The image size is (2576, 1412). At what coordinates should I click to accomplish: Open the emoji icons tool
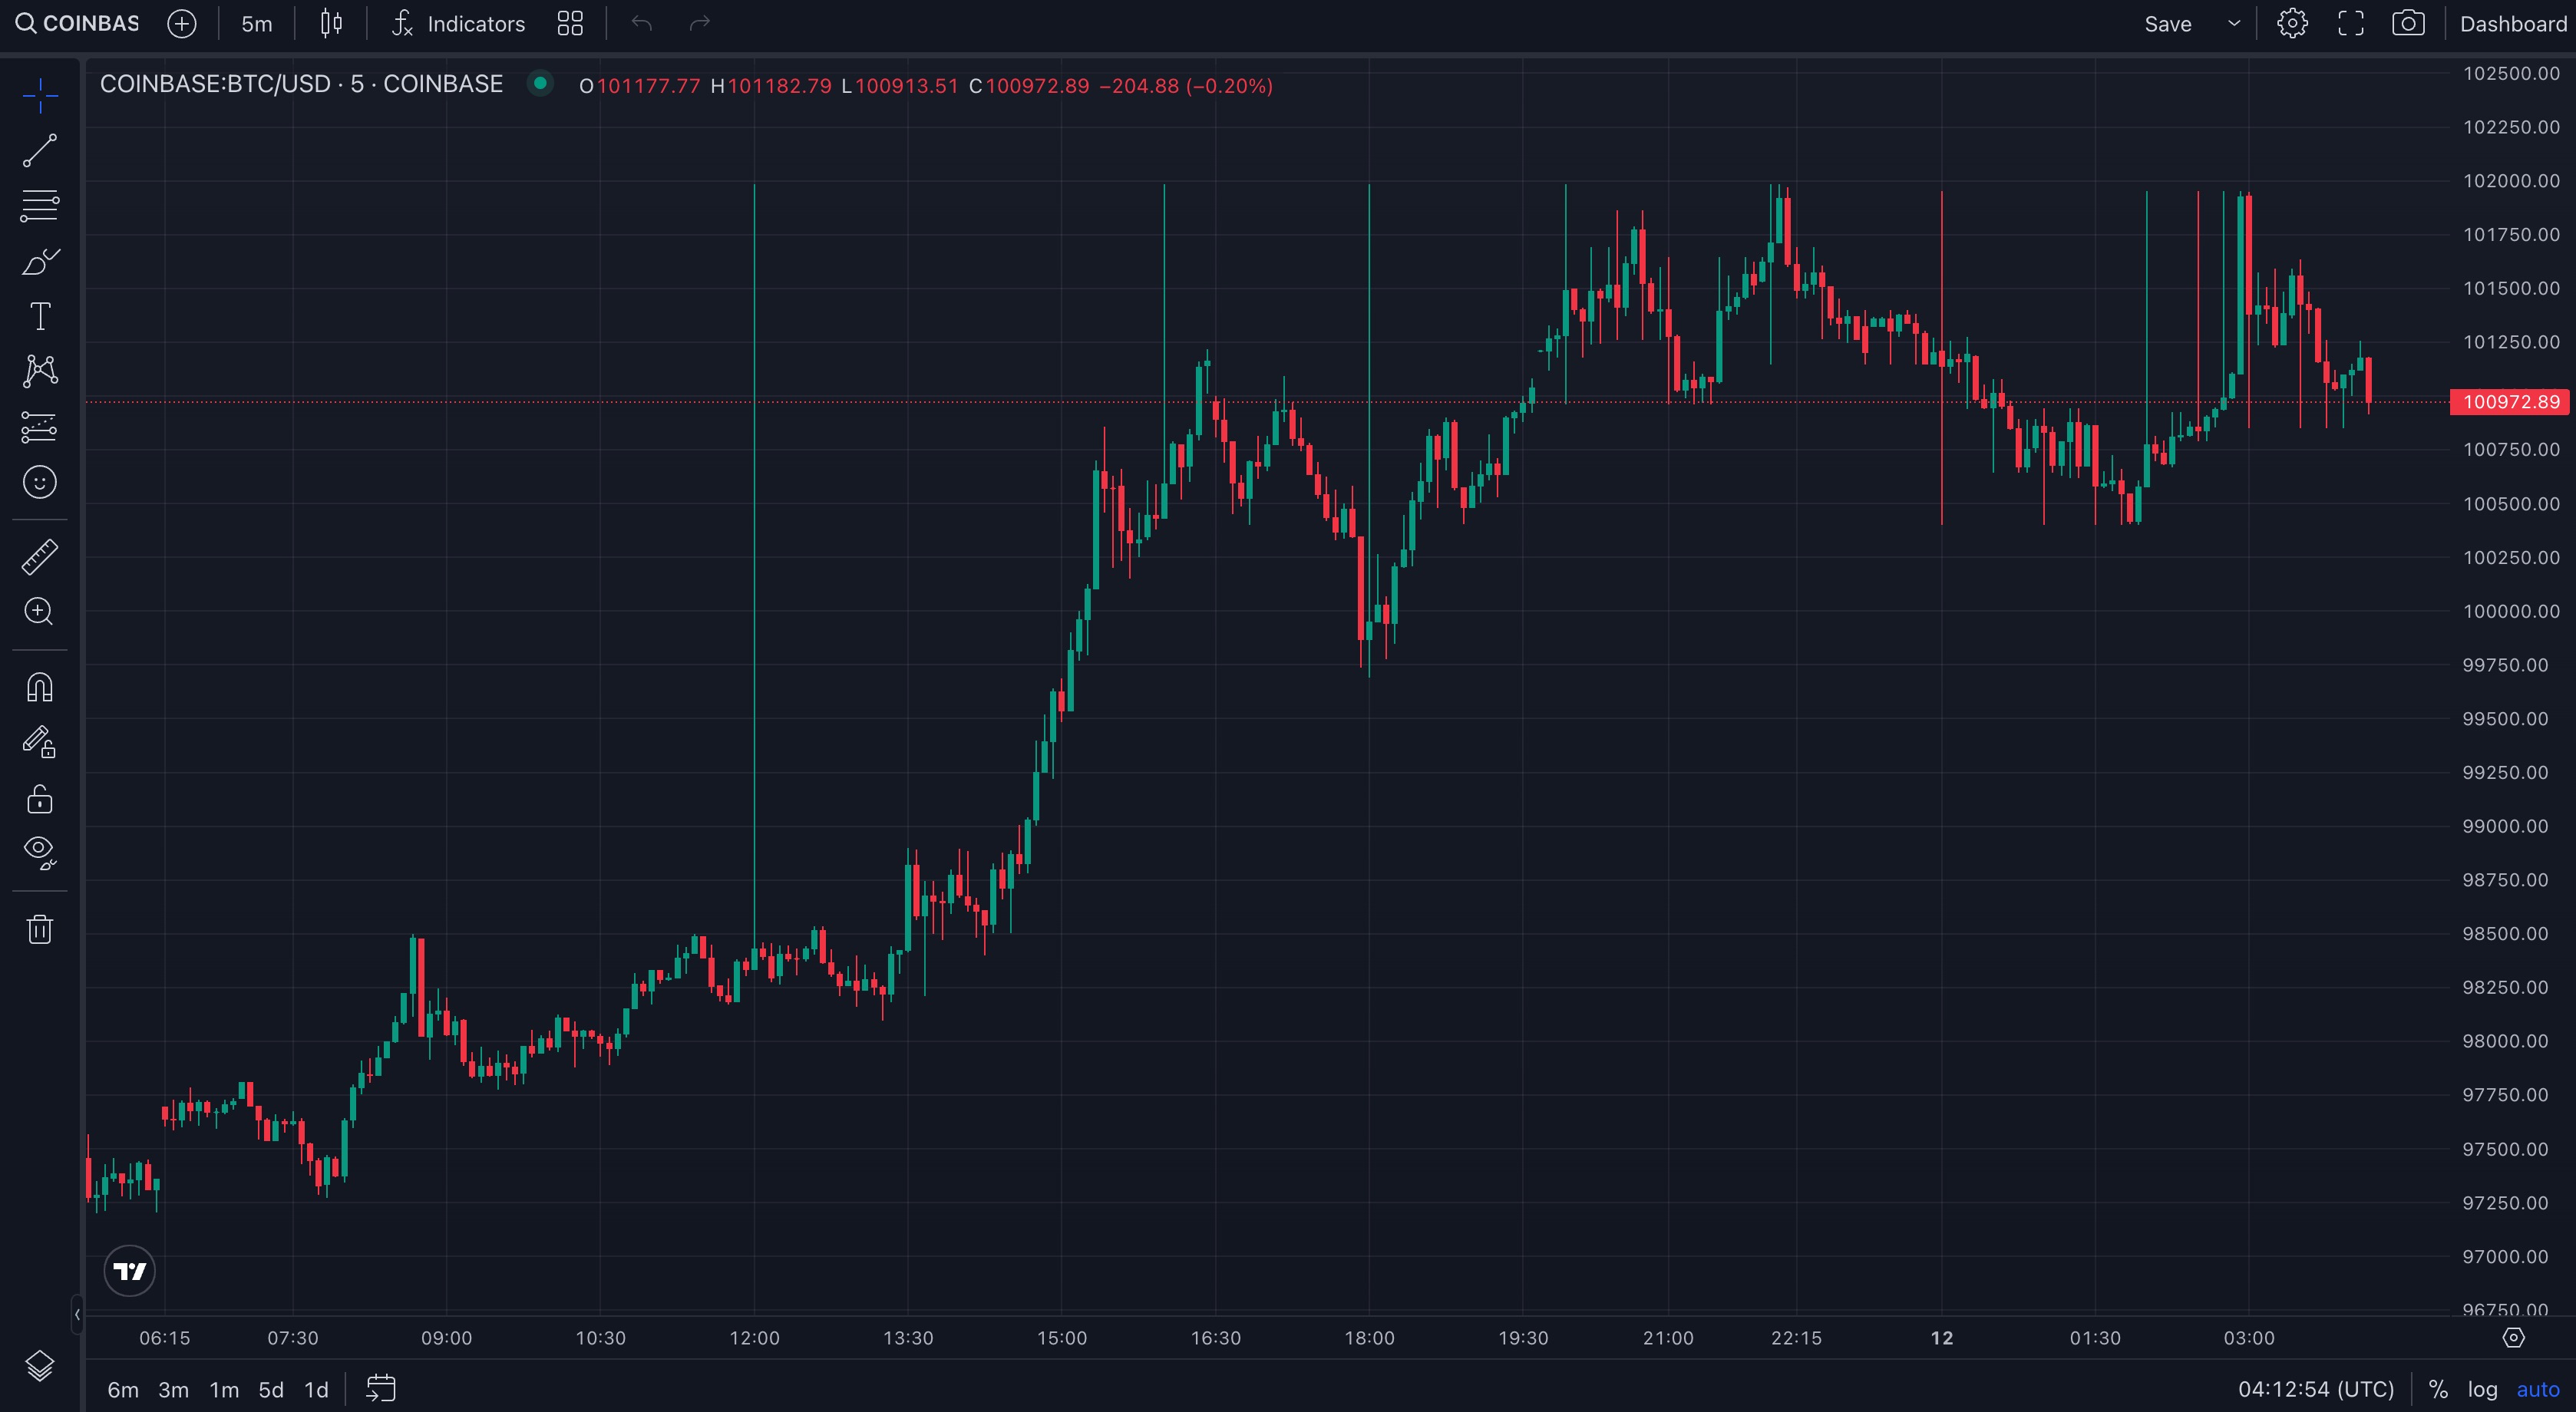pyautogui.click(x=40, y=483)
